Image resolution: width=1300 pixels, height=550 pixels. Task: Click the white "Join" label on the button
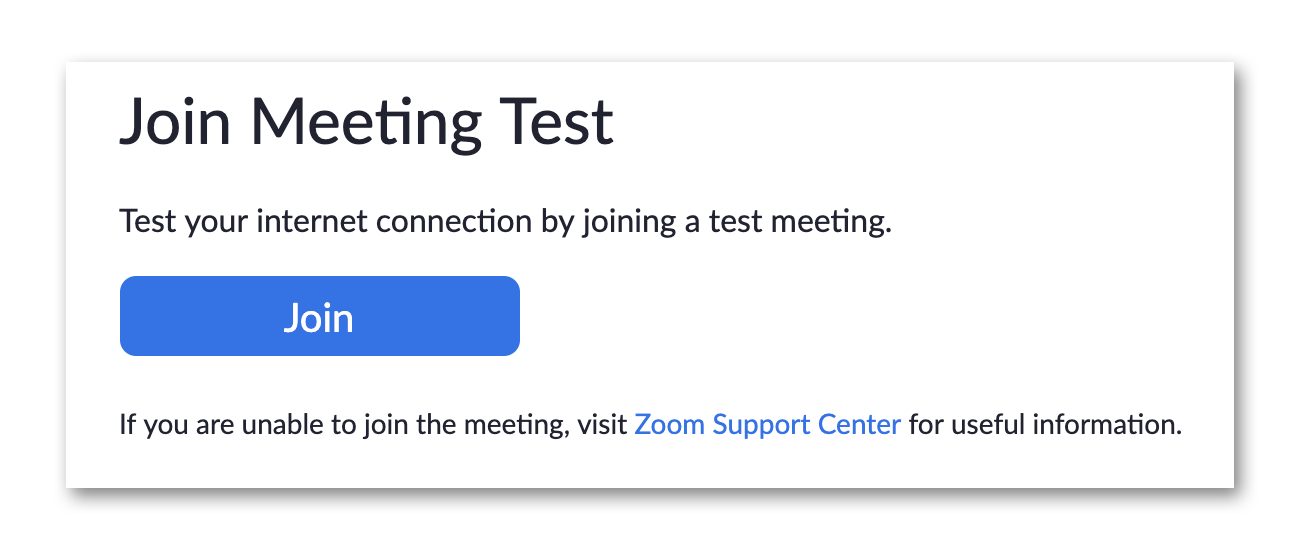click(319, 318)
